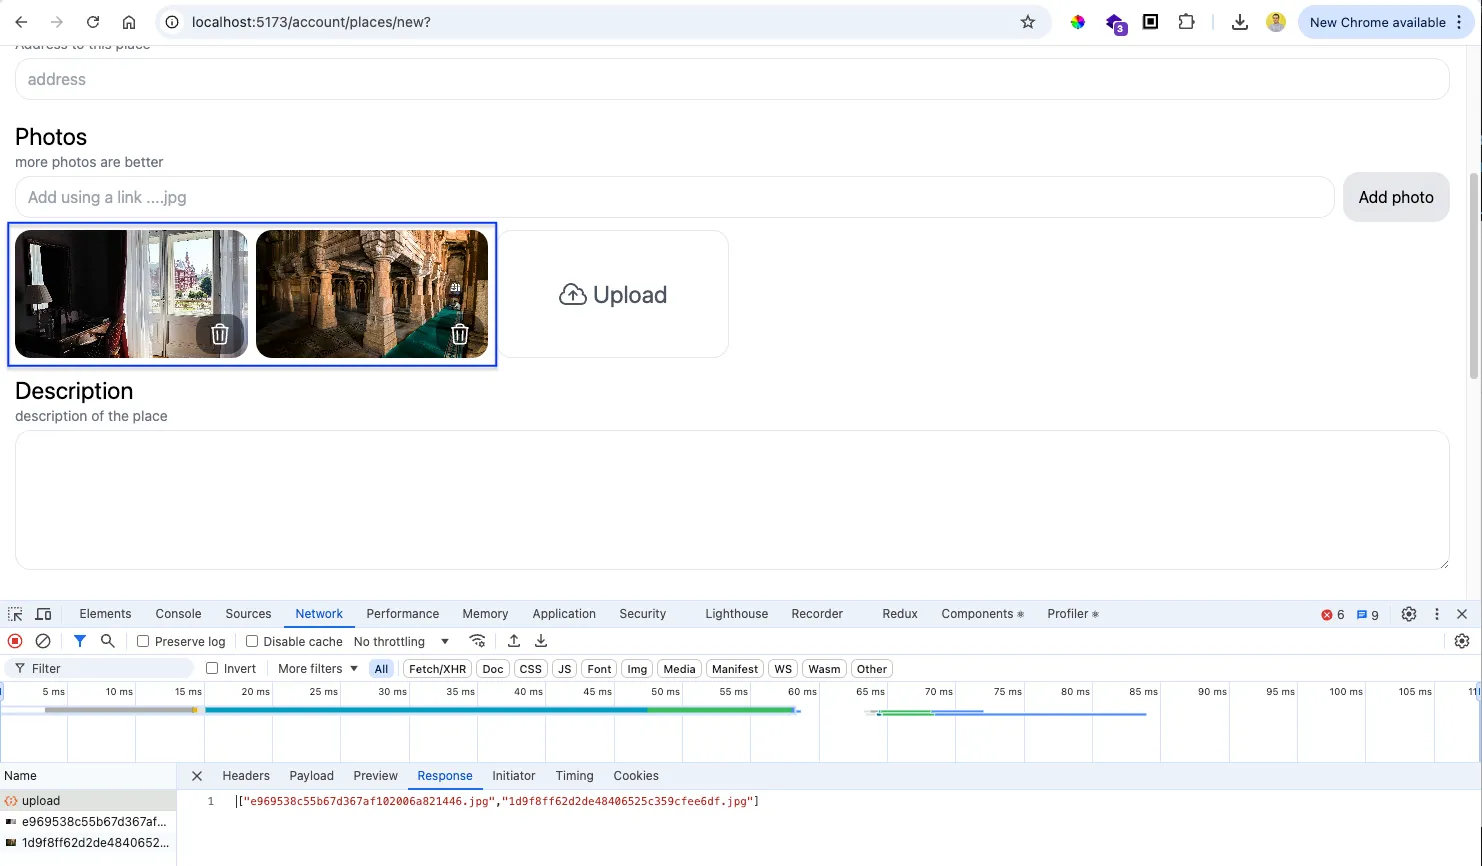
Task: Open network conditions wifi icon
Action: [477, 641]
